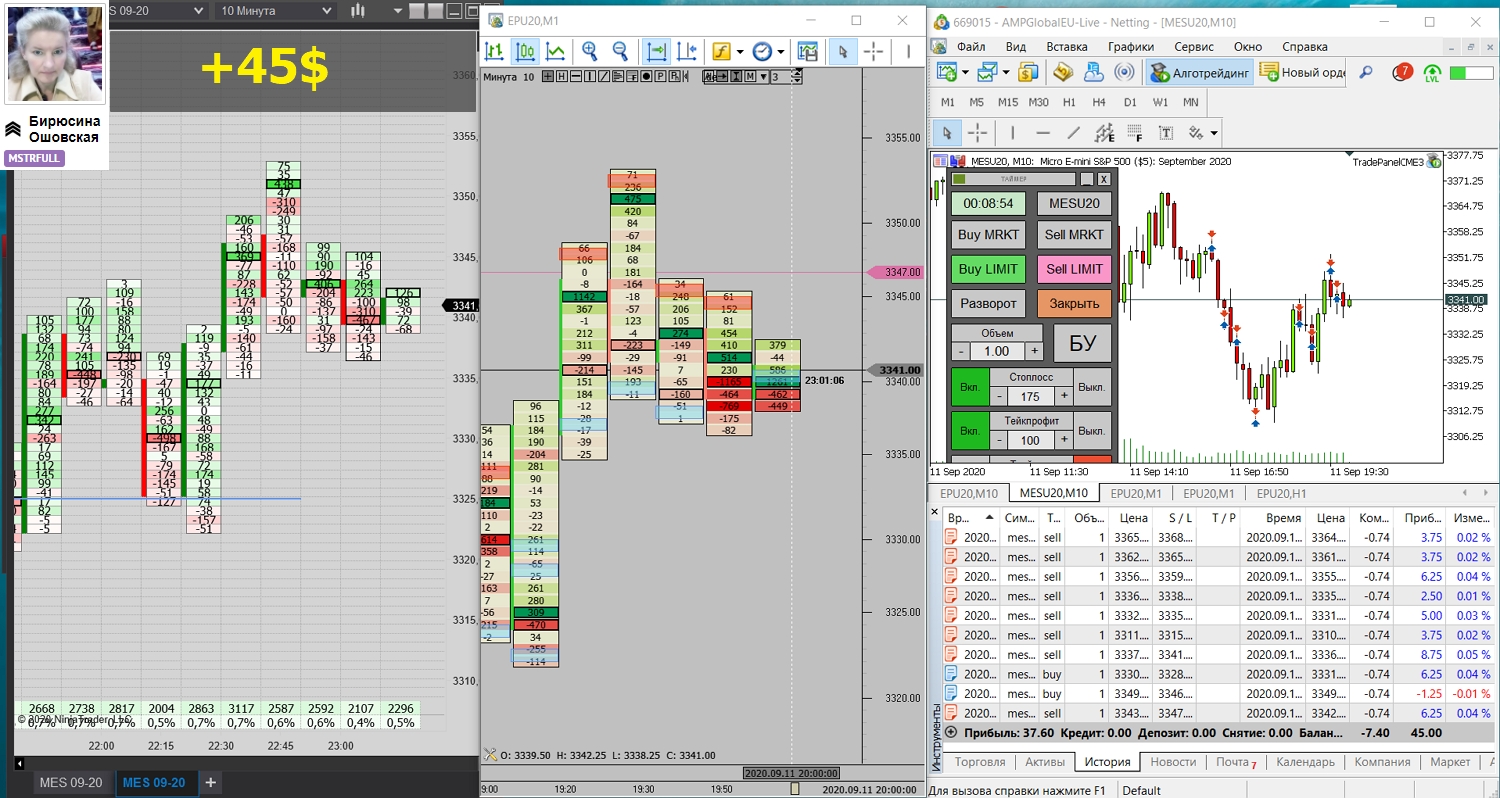
Task: Select line chart mode in EPU20,M1 window
Action: (555, 52)
